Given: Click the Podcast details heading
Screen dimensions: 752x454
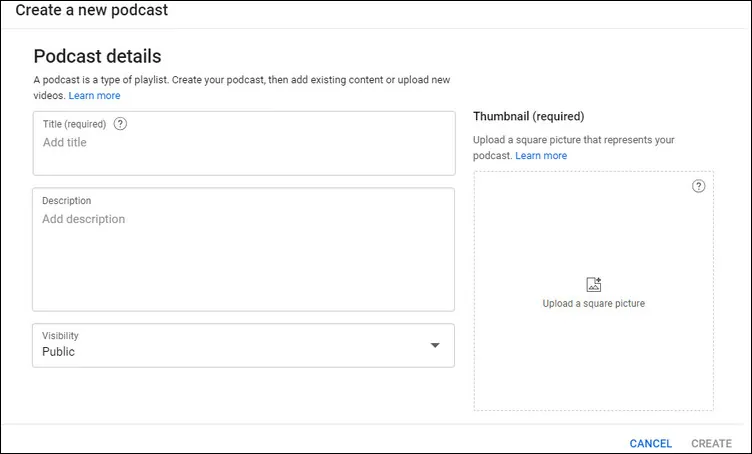Looking at the screenshot, I should [x=97, y=56].
